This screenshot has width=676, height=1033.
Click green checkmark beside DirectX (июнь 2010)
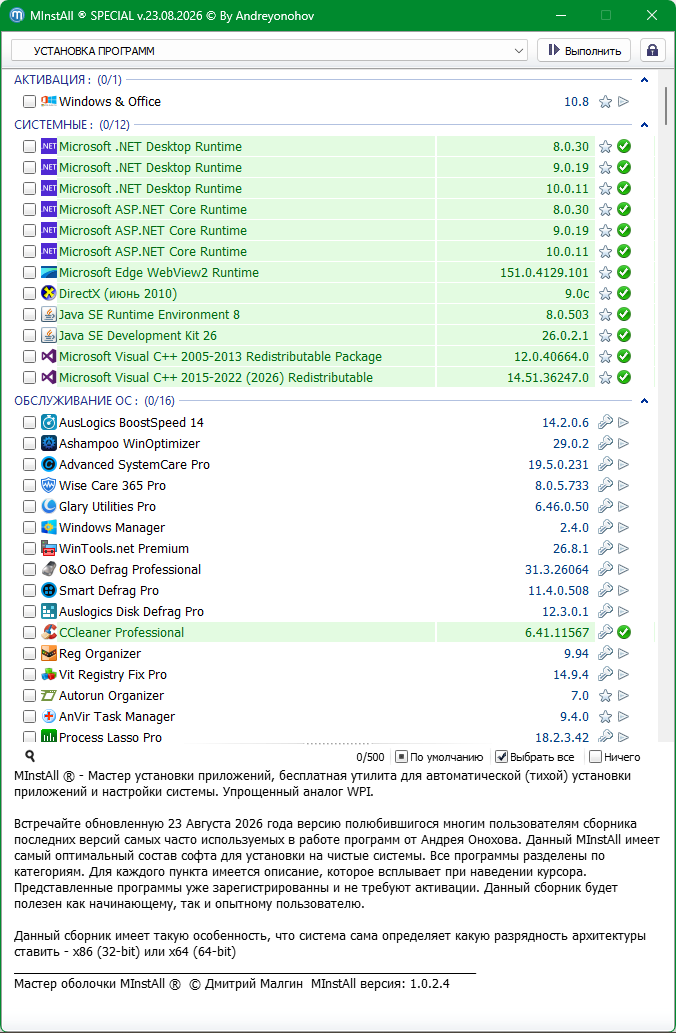tap(623, 293)
